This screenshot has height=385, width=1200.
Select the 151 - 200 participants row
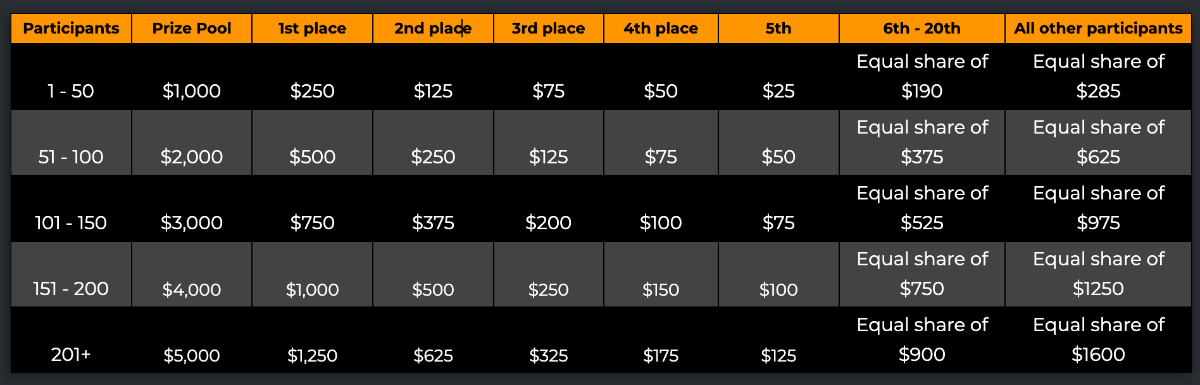tap(601, 274)
